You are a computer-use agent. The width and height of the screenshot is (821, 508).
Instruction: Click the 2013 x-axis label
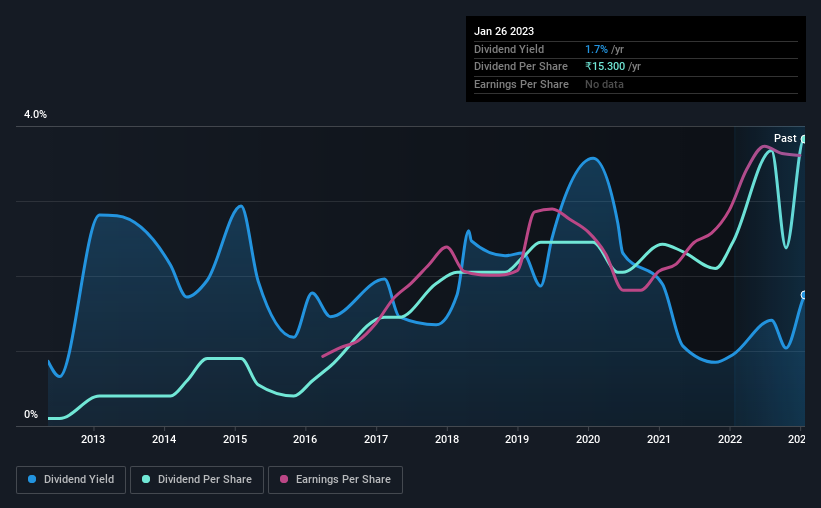[93, 439]
